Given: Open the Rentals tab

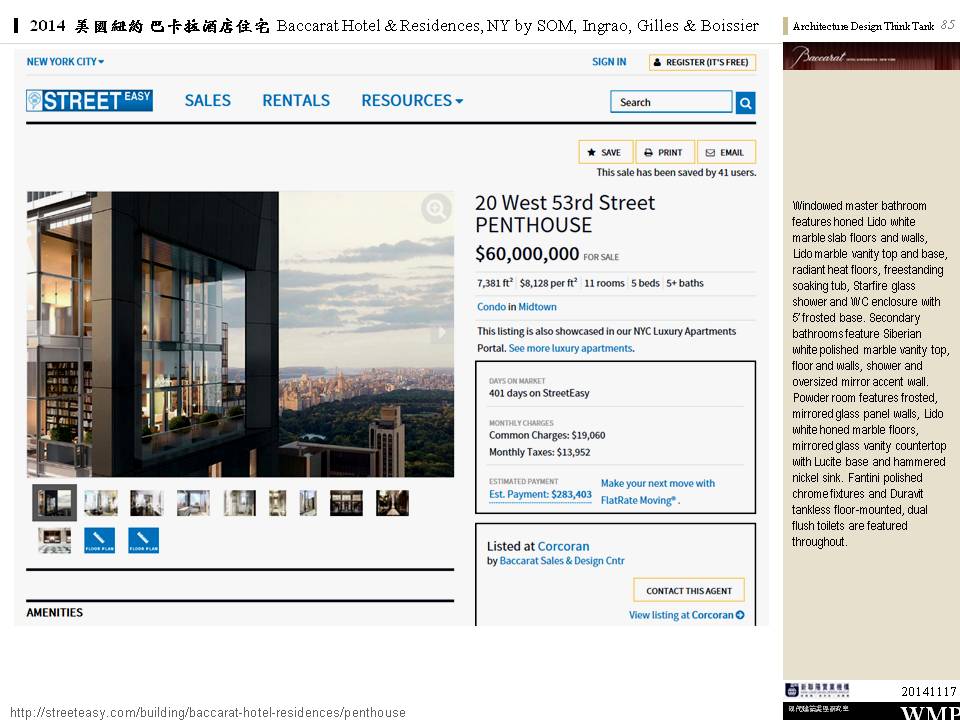Looking at the screenshot, I should 296,100.
